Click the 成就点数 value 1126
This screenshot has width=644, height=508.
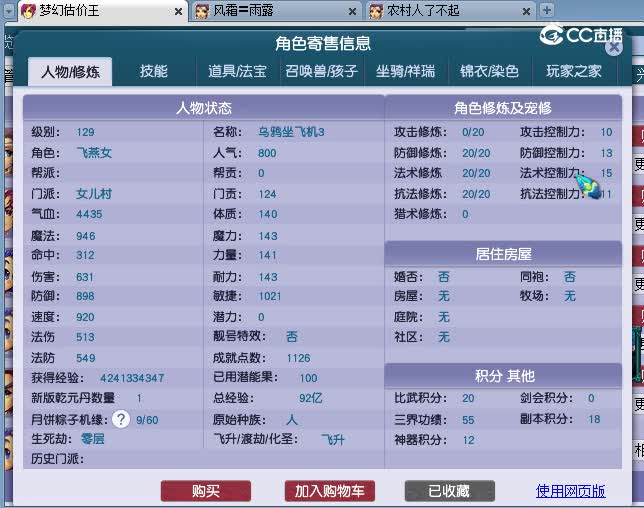(x=299, y=358)
